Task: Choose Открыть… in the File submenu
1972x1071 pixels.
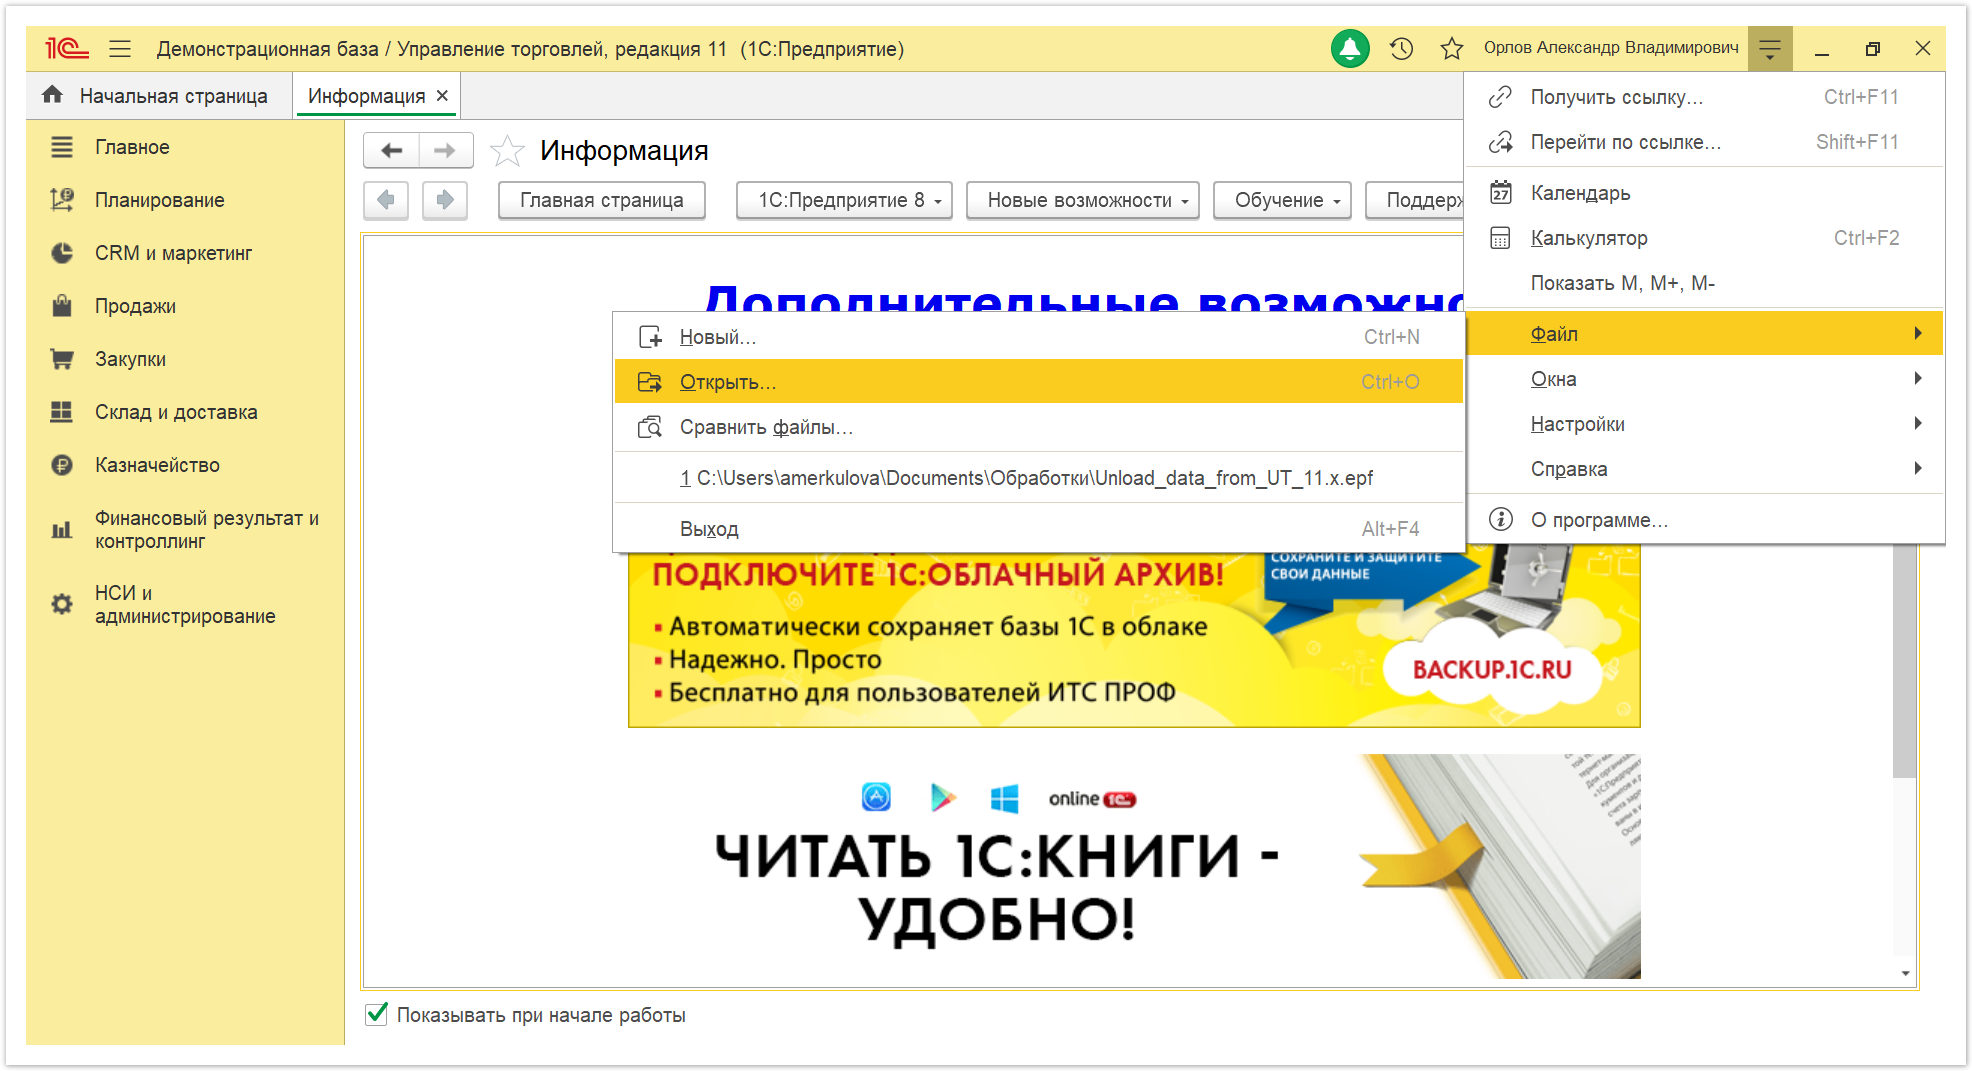Action: (1038, 381)
